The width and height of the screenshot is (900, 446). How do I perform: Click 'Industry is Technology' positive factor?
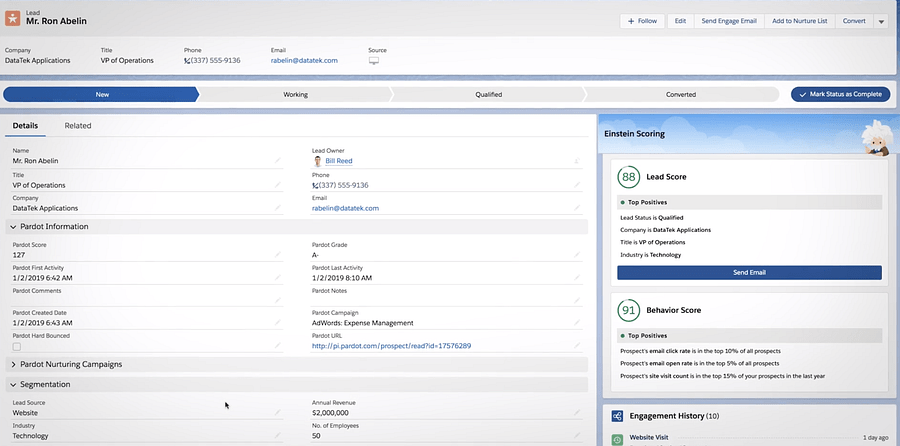[650, 255]
